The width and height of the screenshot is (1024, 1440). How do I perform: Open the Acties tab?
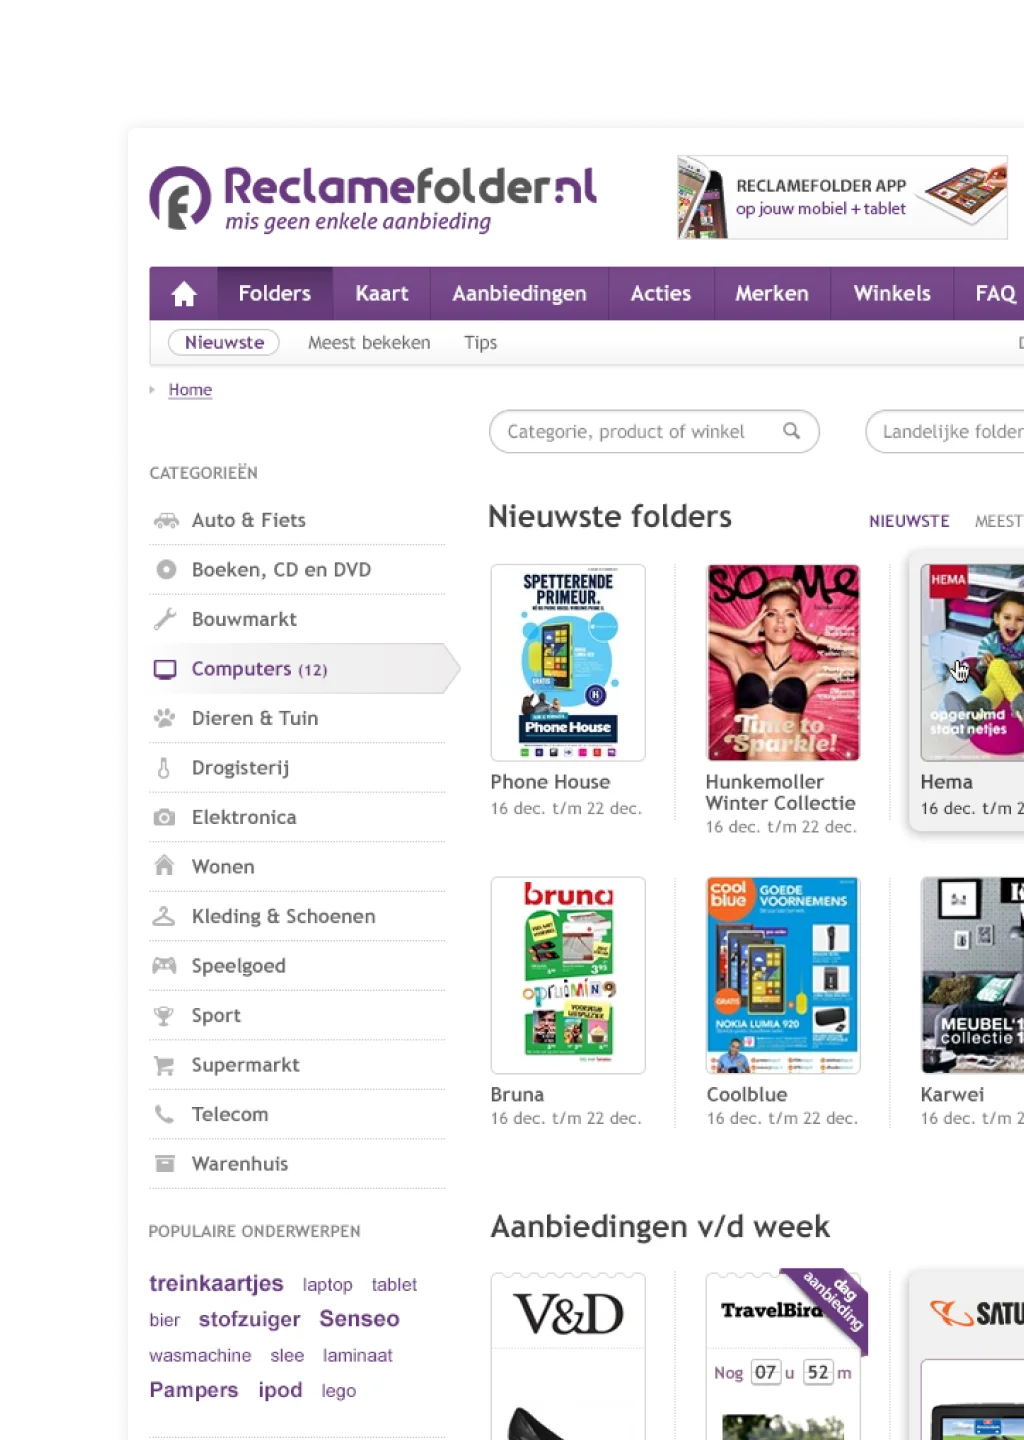[661, 294]
